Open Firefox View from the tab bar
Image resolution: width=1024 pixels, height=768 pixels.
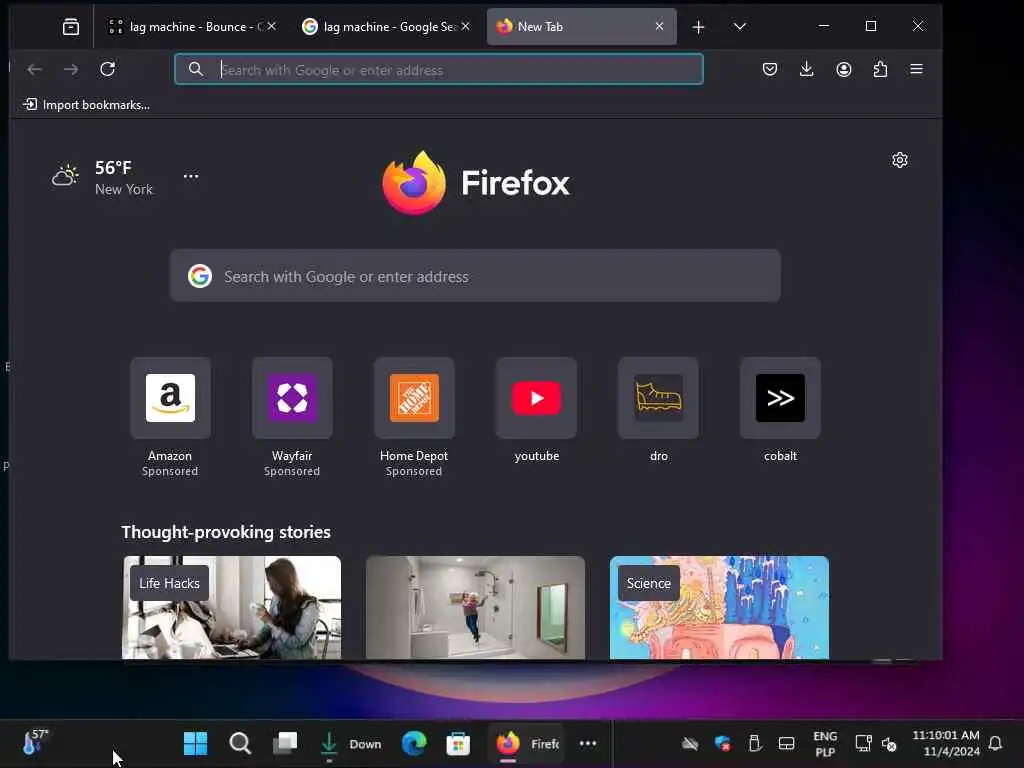coord(71,27)
